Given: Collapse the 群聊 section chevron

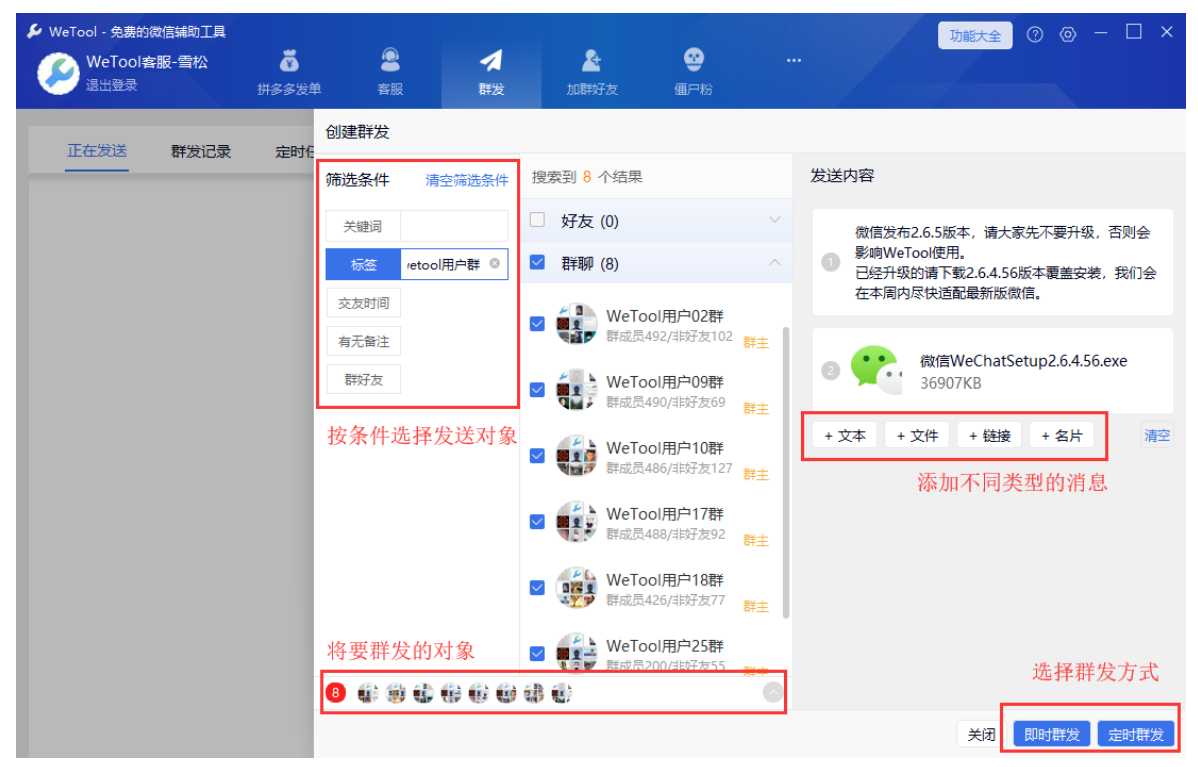Looking at the screenshot, I should click(x=775, y=262).
